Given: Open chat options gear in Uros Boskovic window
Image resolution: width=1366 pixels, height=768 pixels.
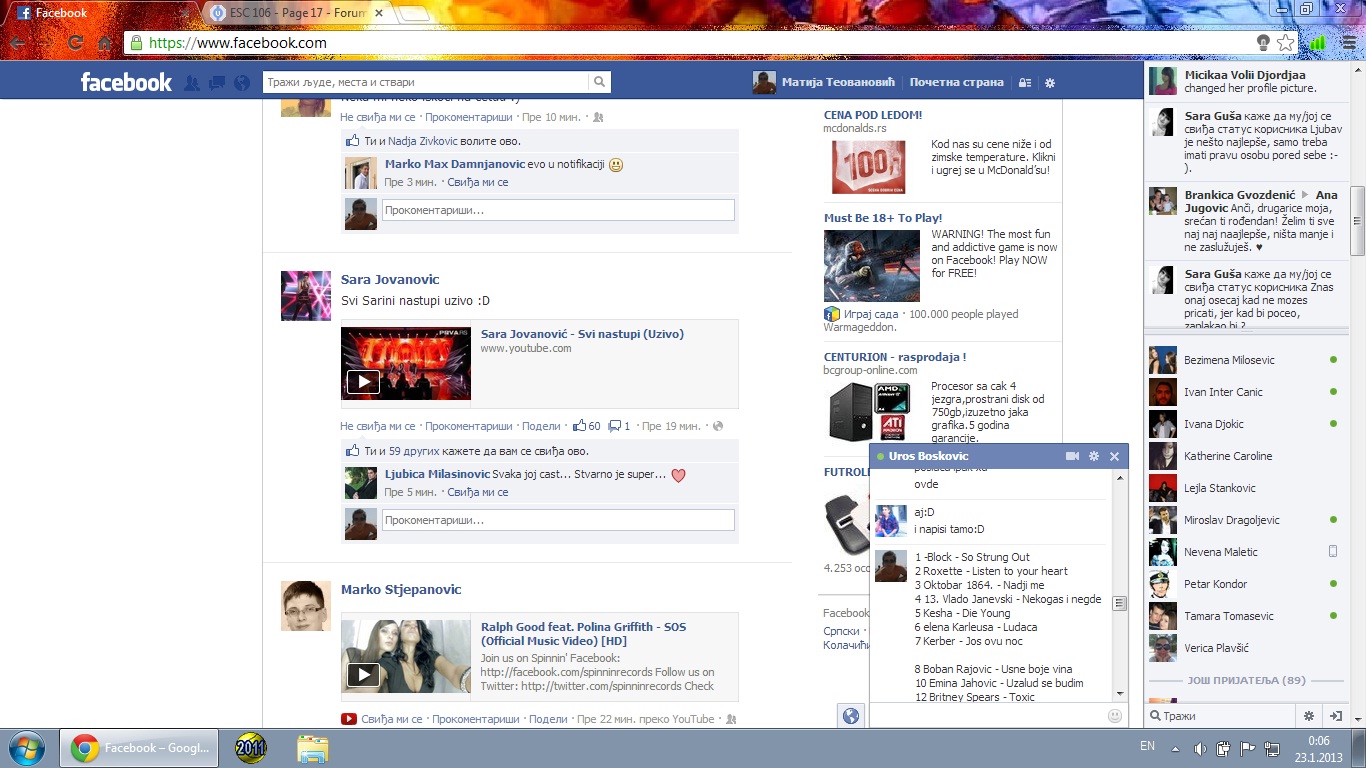Looking at the screenshot, I should click(1094, 456).
